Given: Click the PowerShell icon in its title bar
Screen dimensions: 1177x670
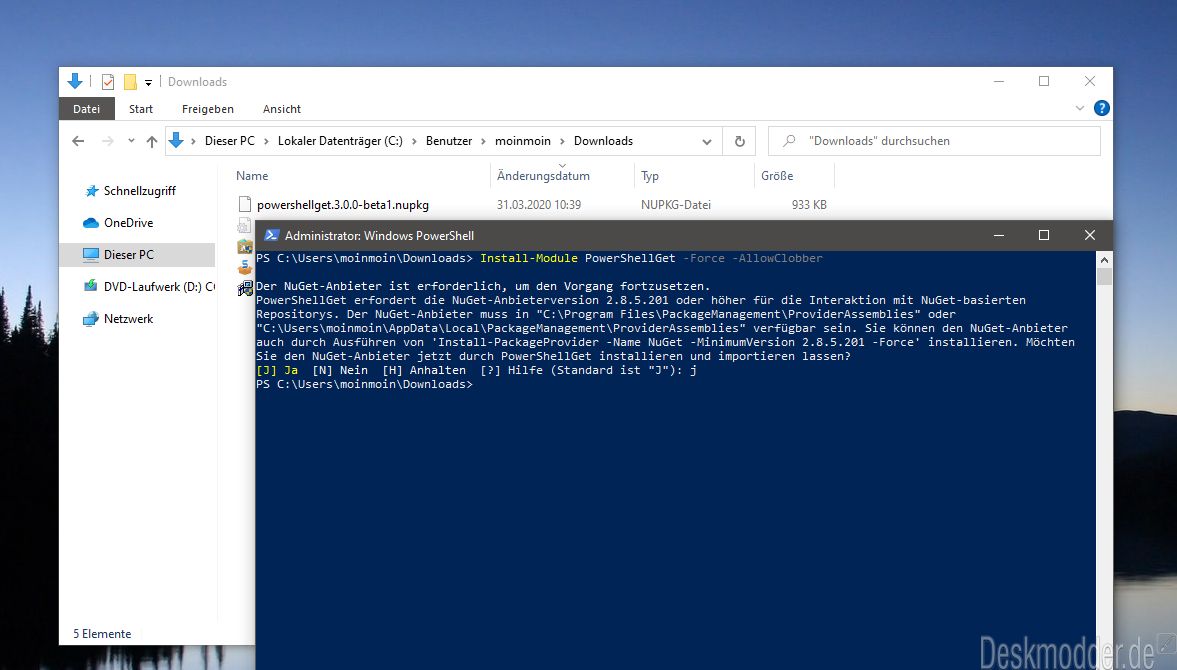Looking at the screenshot, I should (272, 235).
